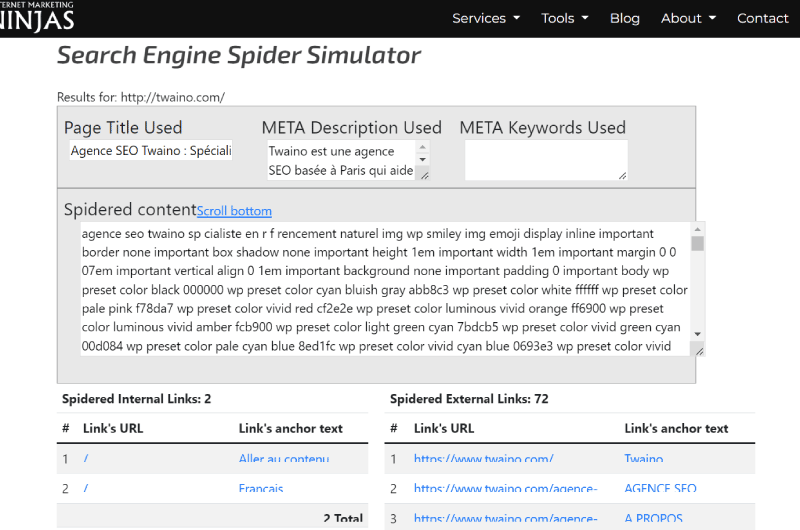Click the Results for http://twaino.com/ text
This screenshot has height=530, width=800.
click(x=141, y=97)
